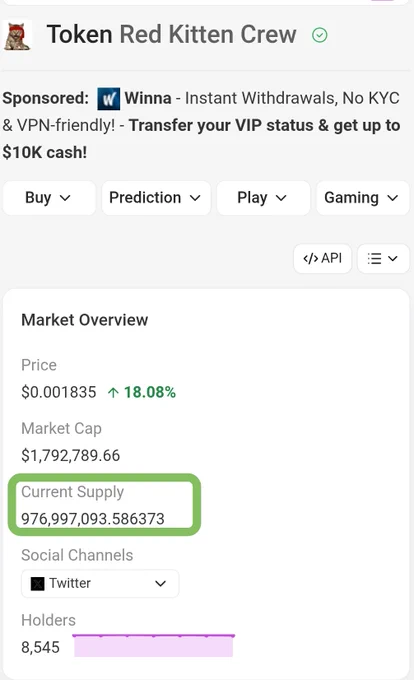Click the API button
Image resolution: width=414 pixels, height=680 pixels.
tap(323, 259)
